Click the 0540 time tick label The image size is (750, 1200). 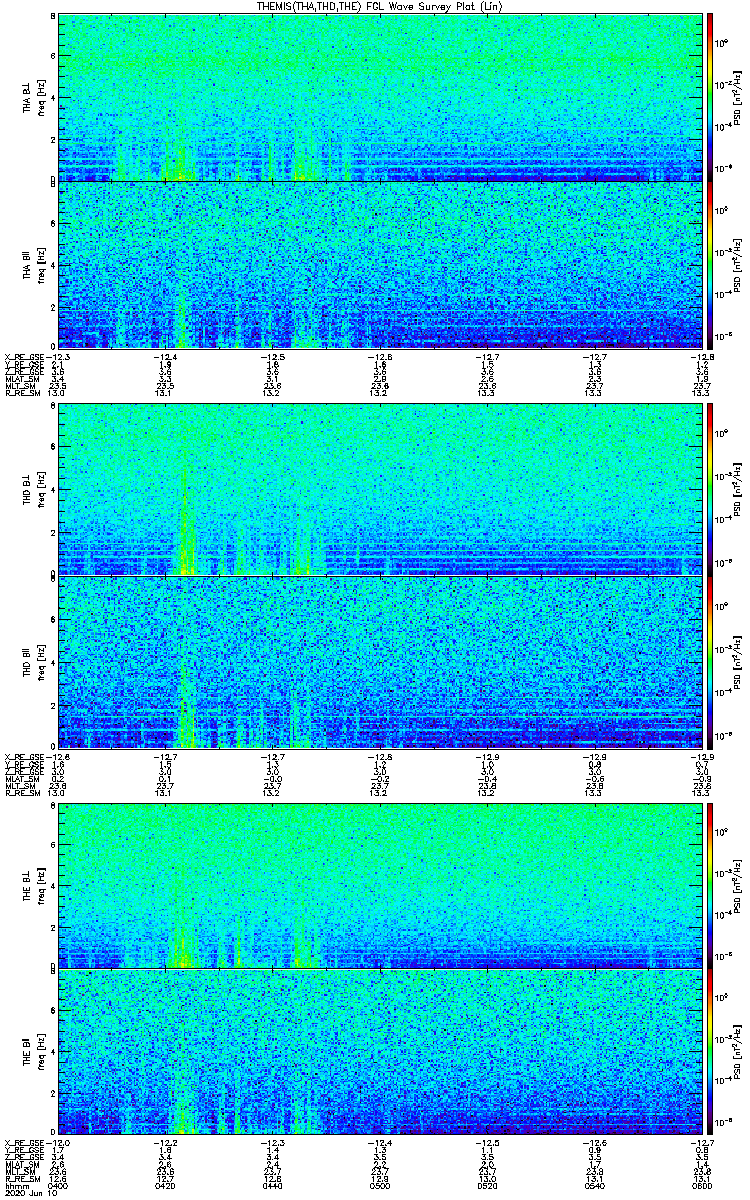pos(593,1184)
